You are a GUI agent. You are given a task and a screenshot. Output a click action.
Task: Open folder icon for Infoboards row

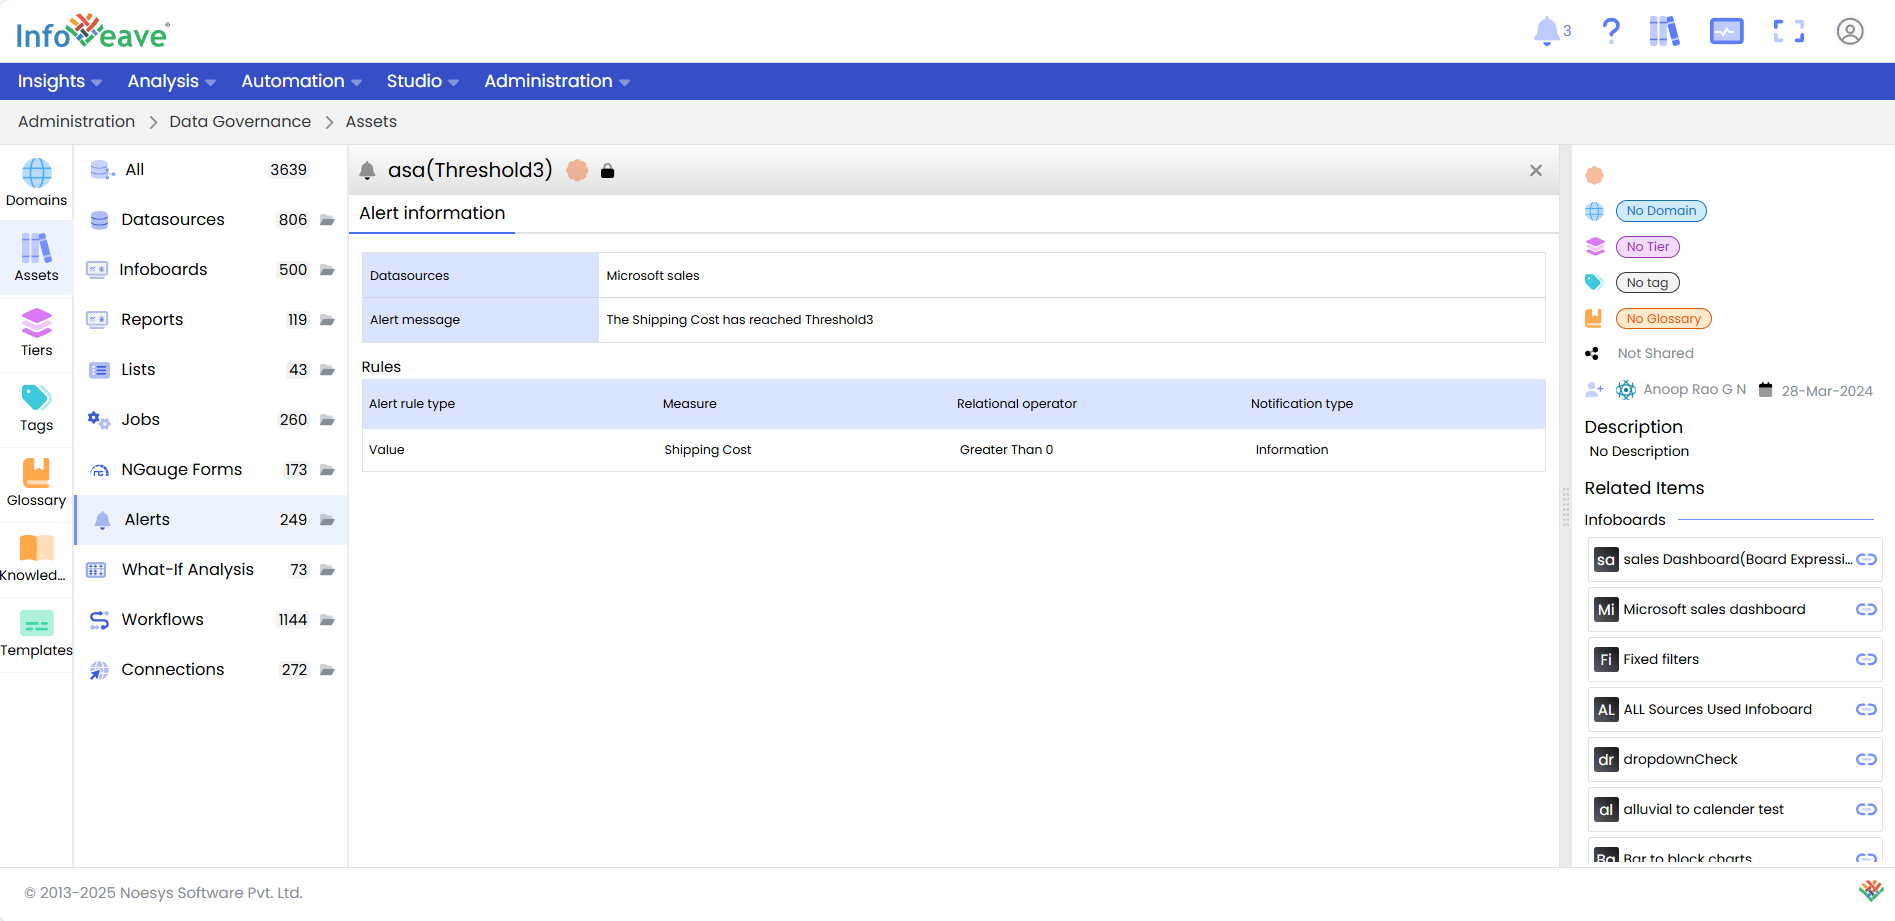pyautogui.click(x=327, y=270)
